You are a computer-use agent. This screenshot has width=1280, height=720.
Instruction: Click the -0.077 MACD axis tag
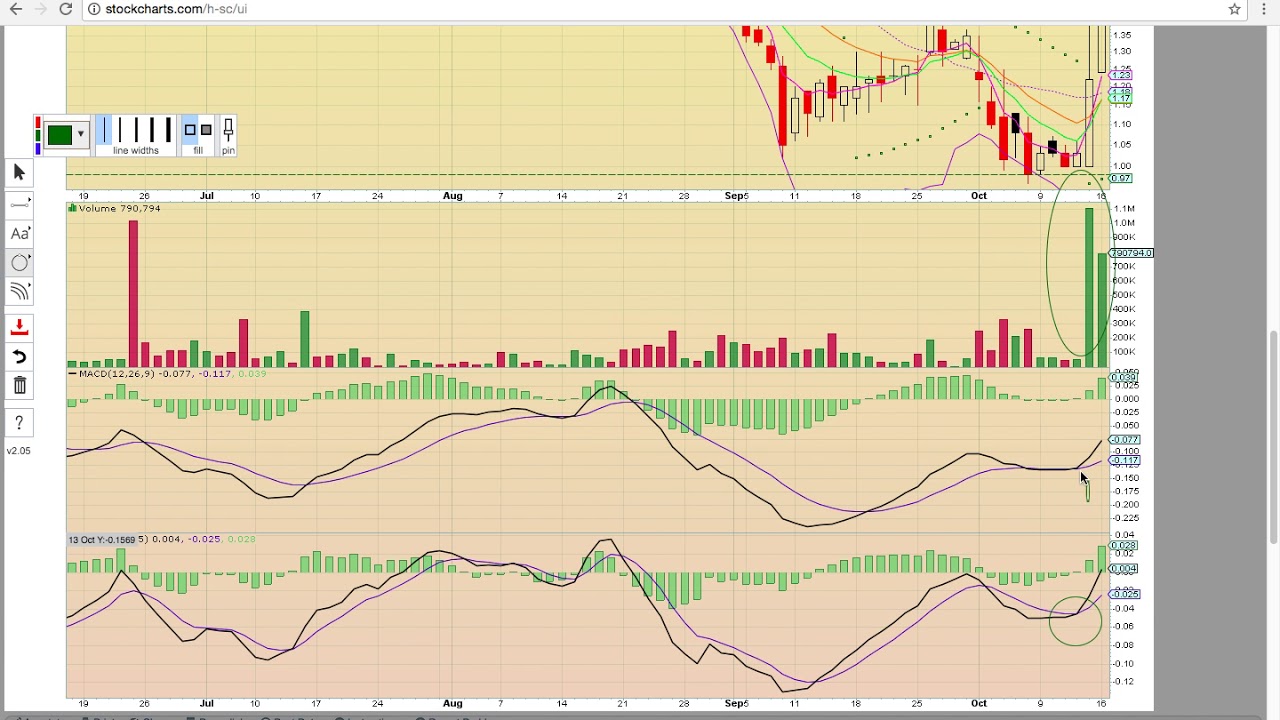[1126, 440]
